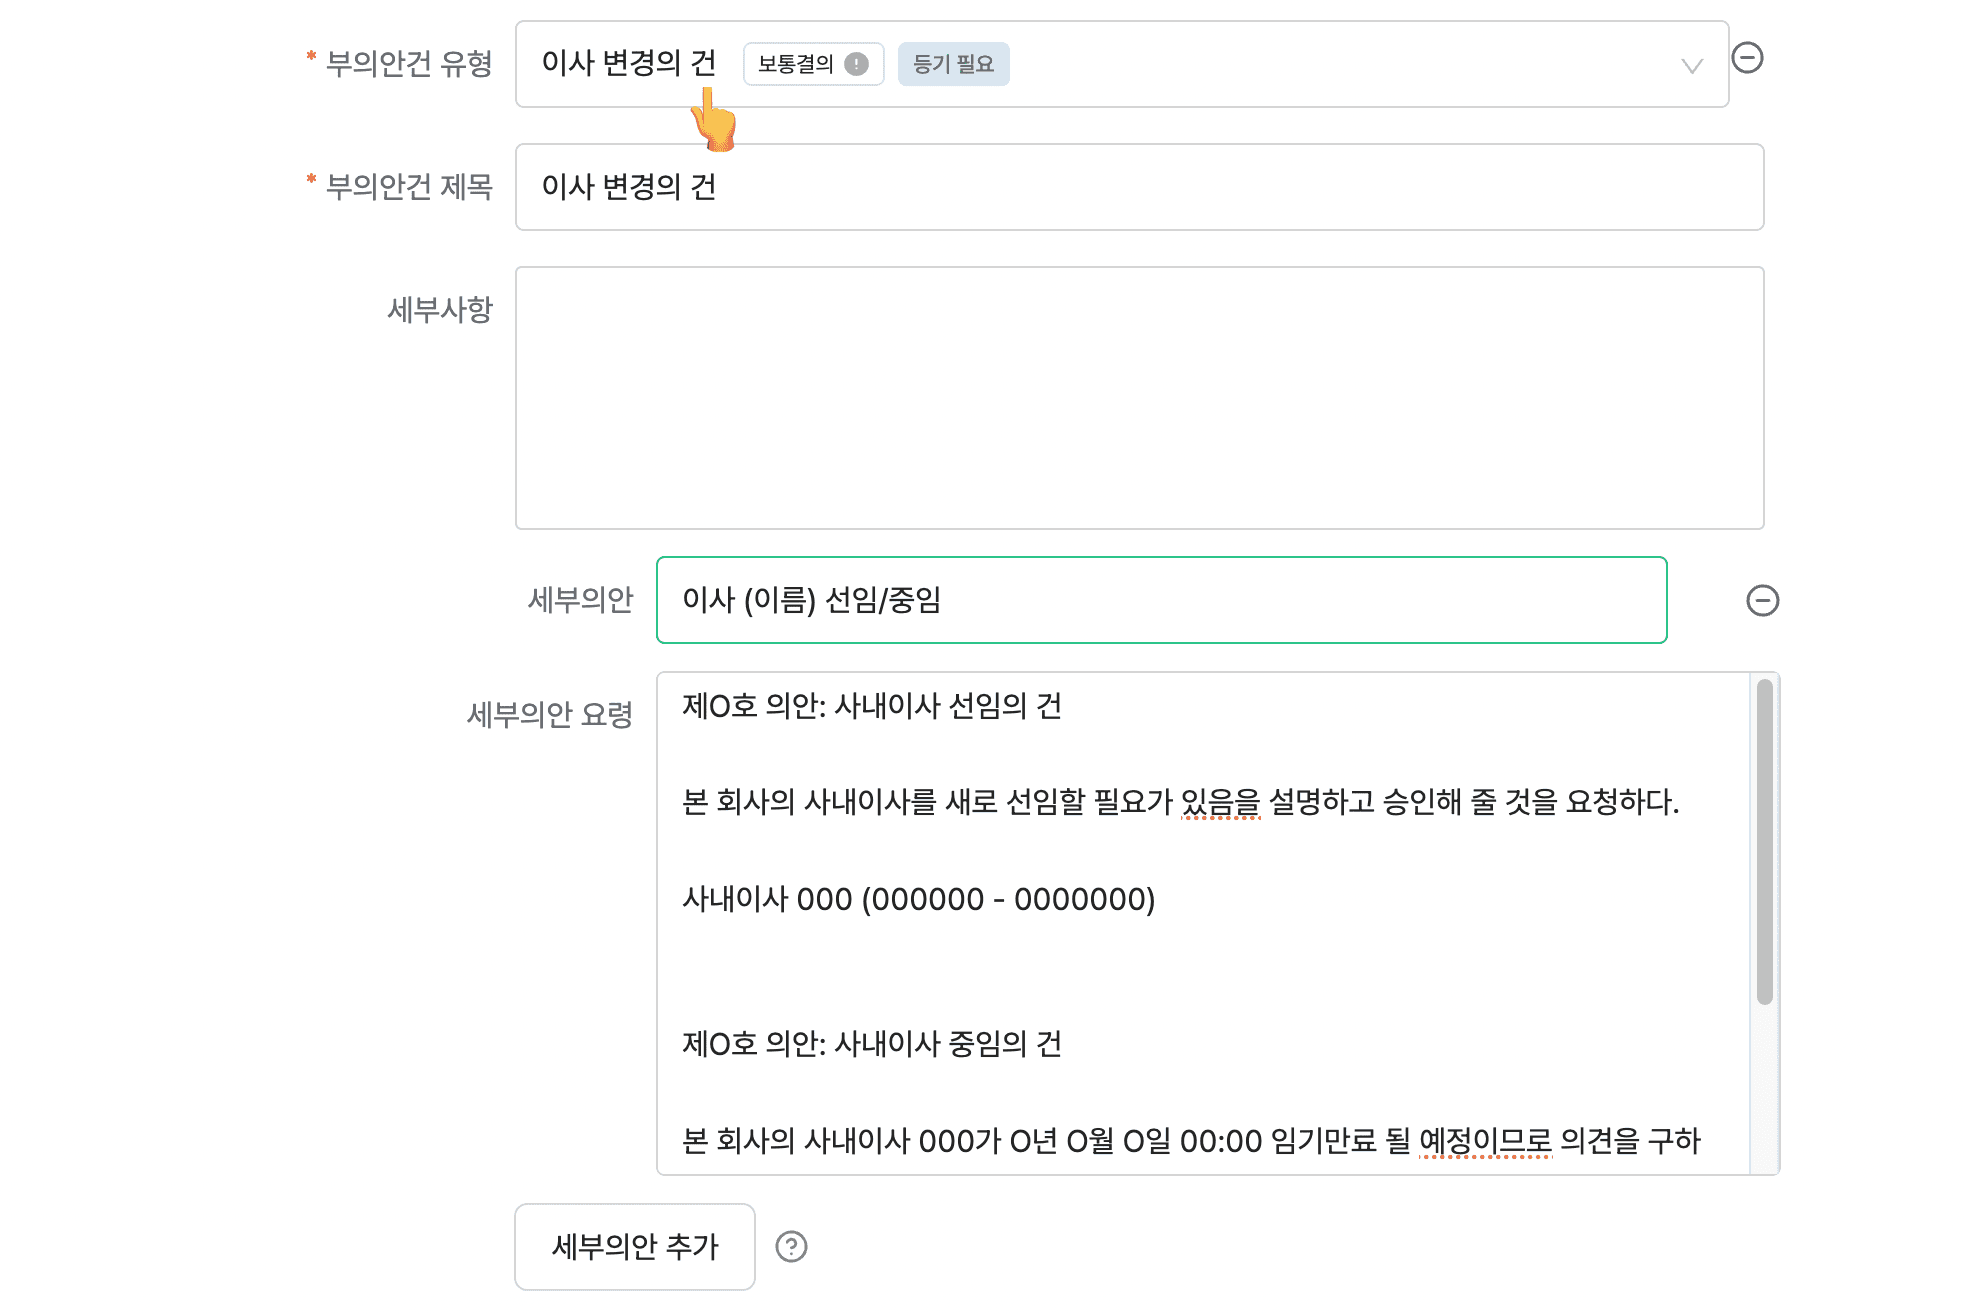Screen dimensions: 1964x1314
Task: Open the 이사 변경의 건 type selector
Action: tap(1122, 64)
